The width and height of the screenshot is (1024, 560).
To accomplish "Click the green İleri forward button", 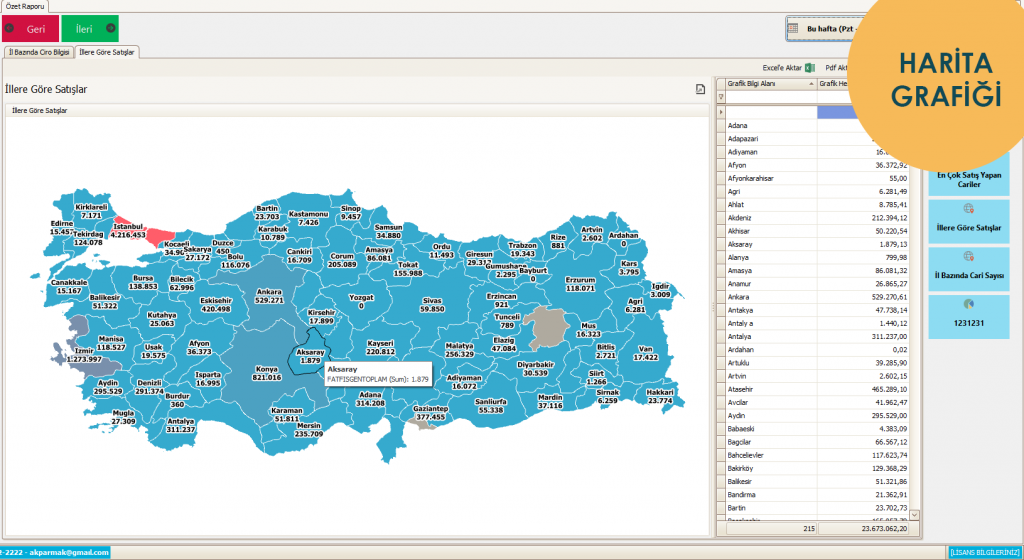I will pyautogui.click(x=90, y=29).
